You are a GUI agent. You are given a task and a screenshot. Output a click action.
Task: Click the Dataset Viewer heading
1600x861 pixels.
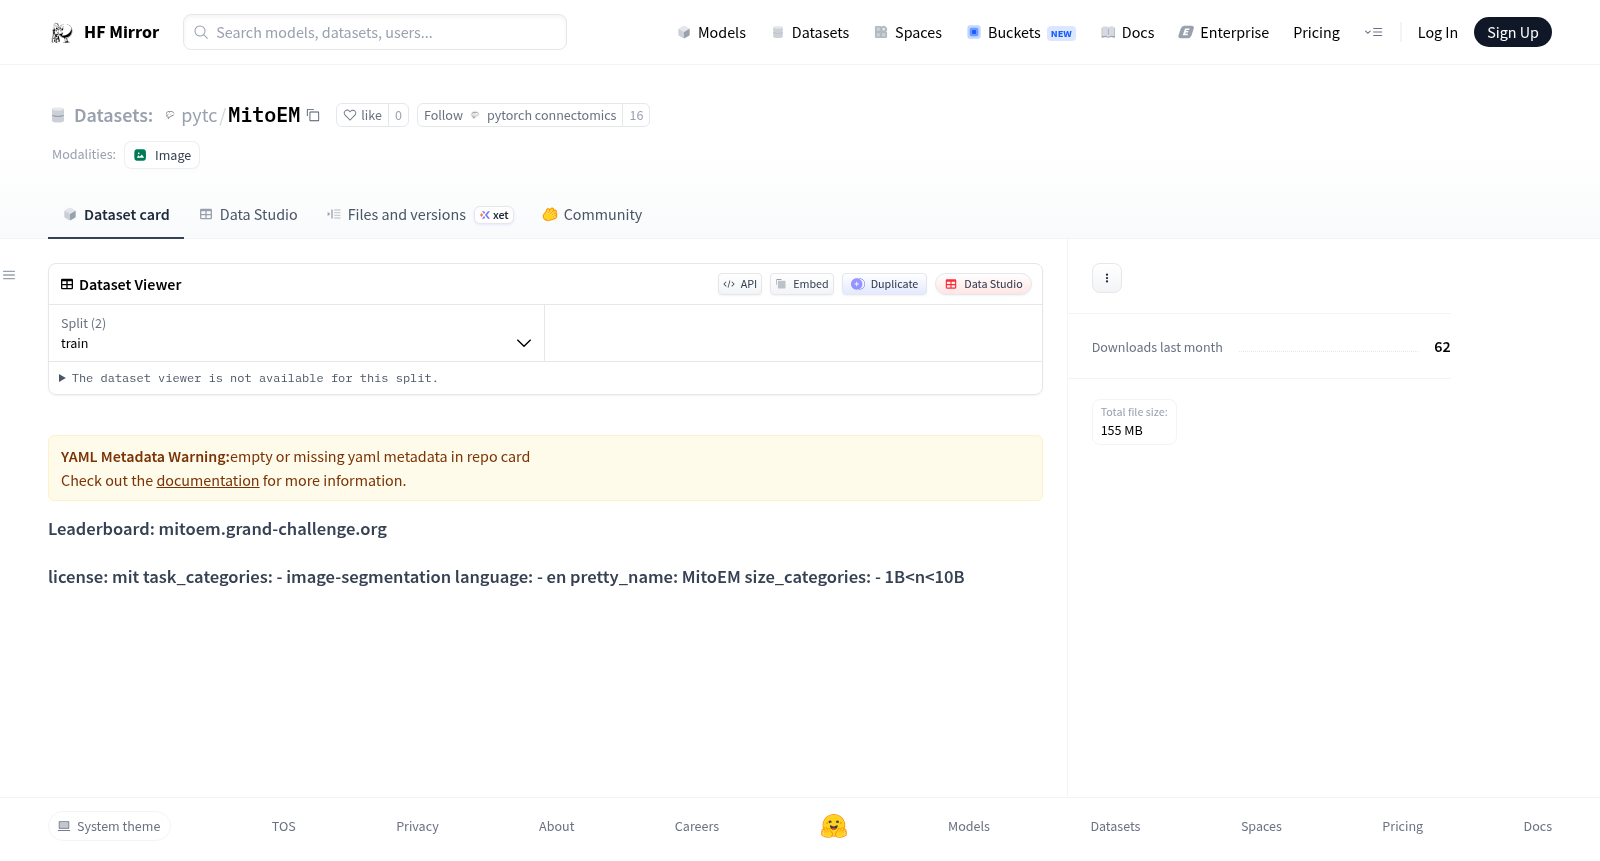[x=121, y=285]
